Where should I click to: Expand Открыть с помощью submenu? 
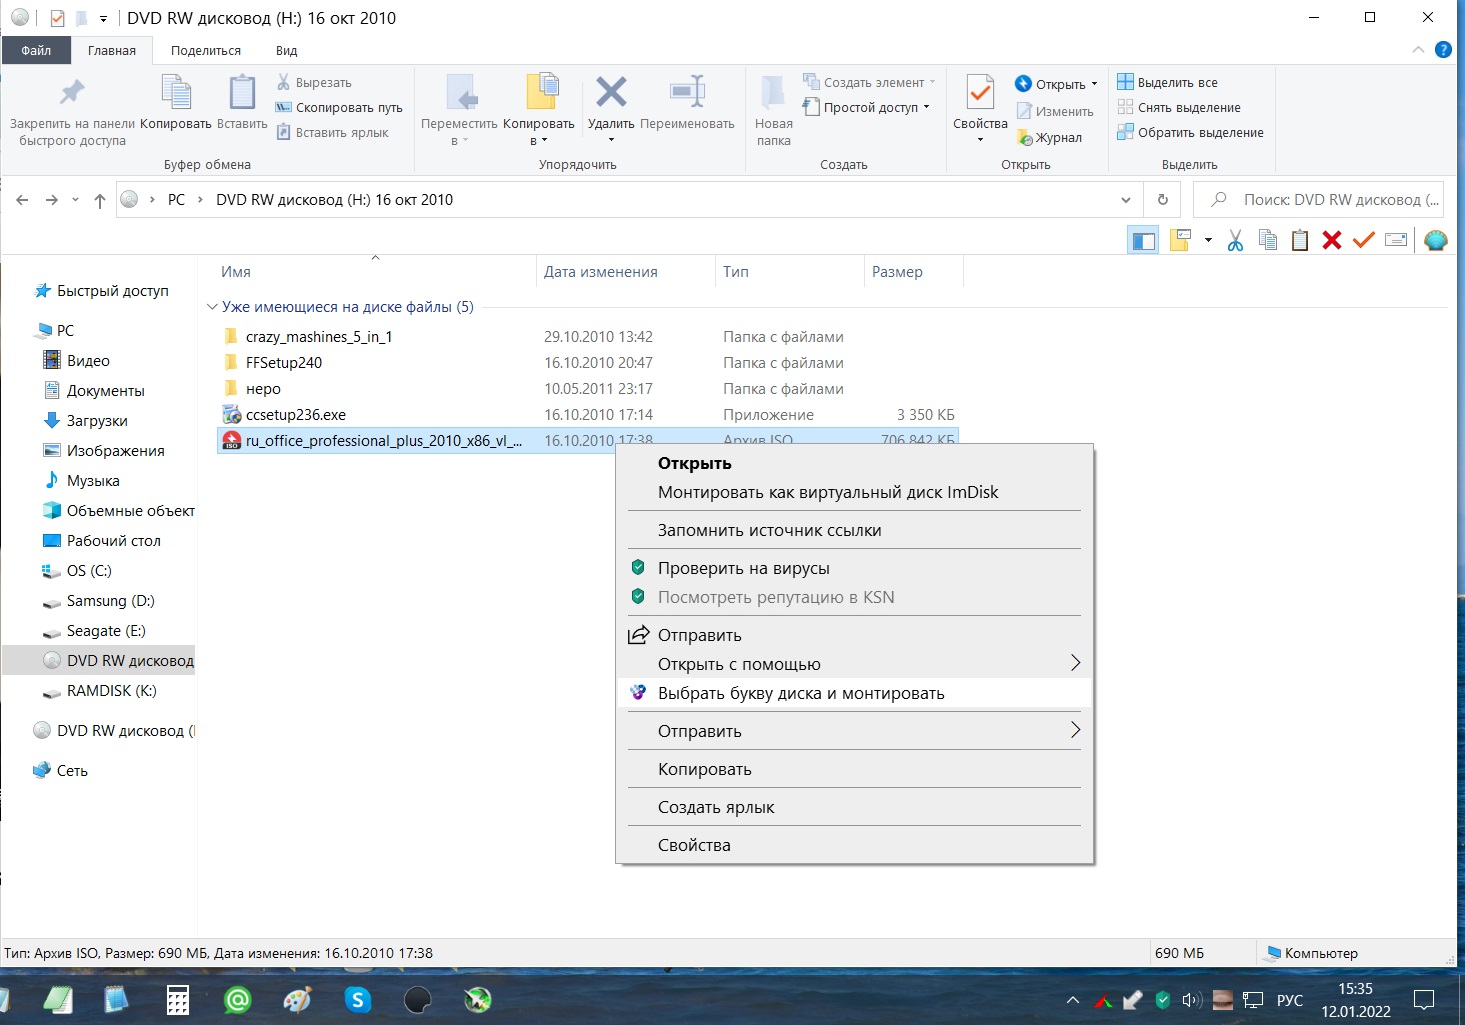point(855,664)
